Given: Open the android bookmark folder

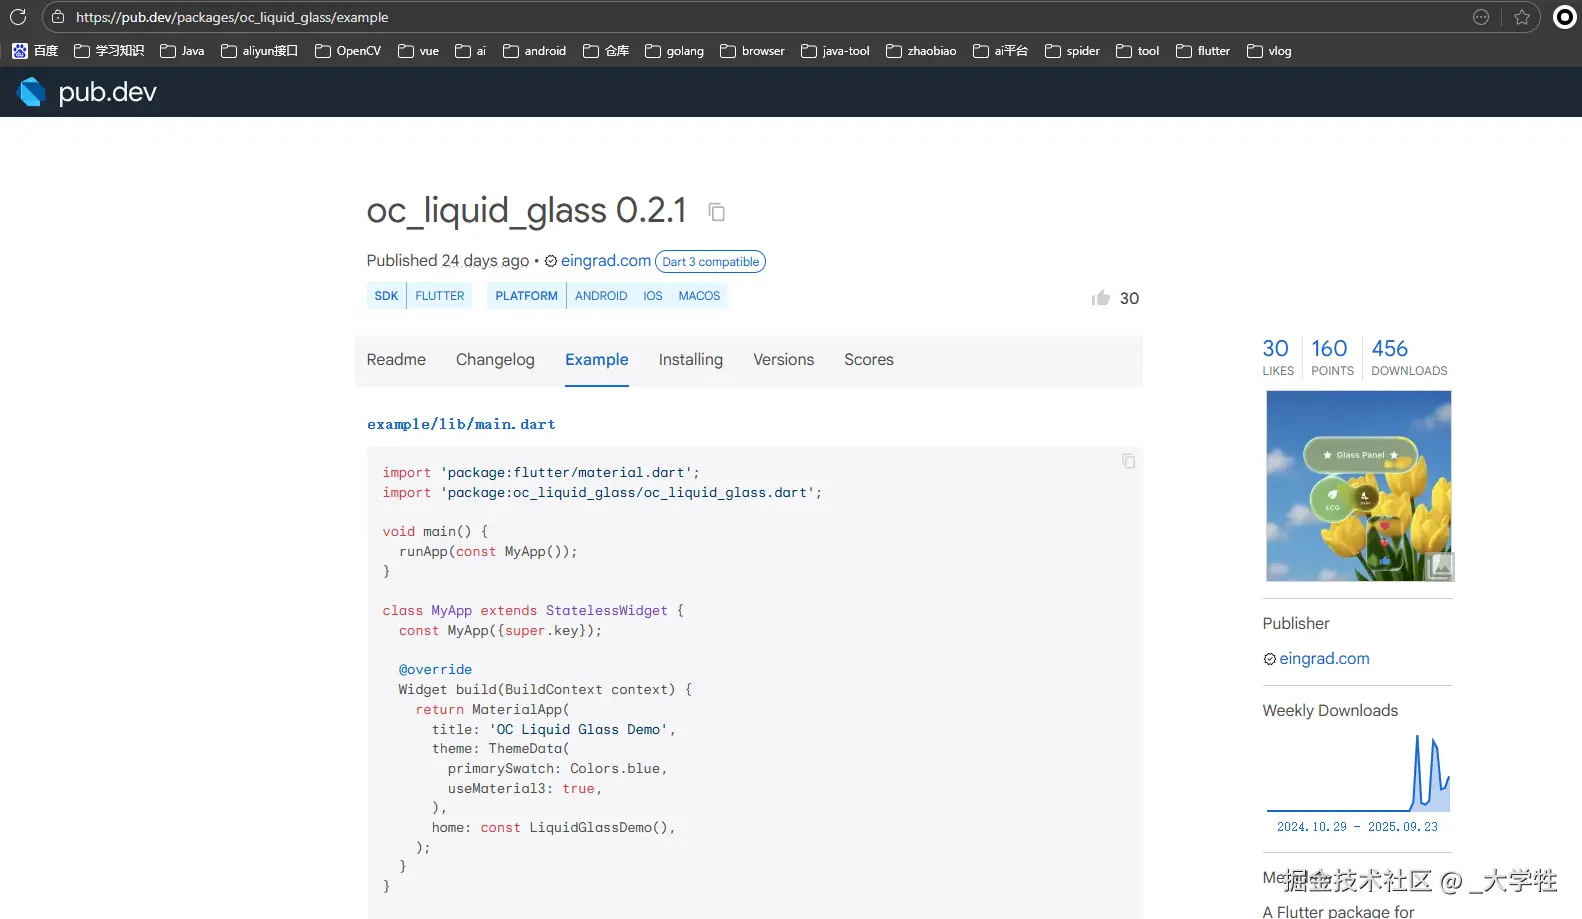Looking at the screenshot, I should click(534, 51).
